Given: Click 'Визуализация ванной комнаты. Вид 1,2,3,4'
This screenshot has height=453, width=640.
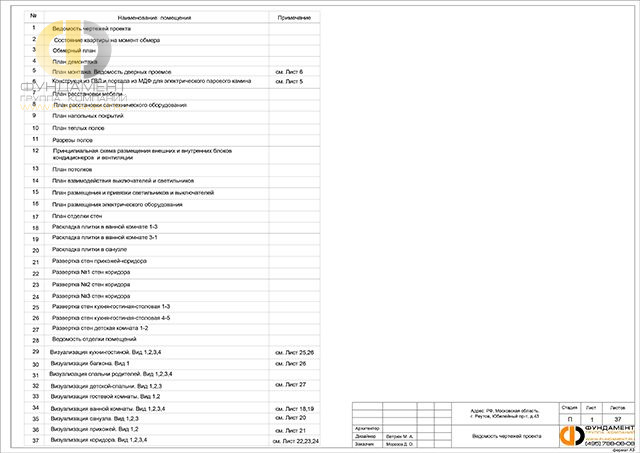Looking at the screenshot, I should click(108, 409).
